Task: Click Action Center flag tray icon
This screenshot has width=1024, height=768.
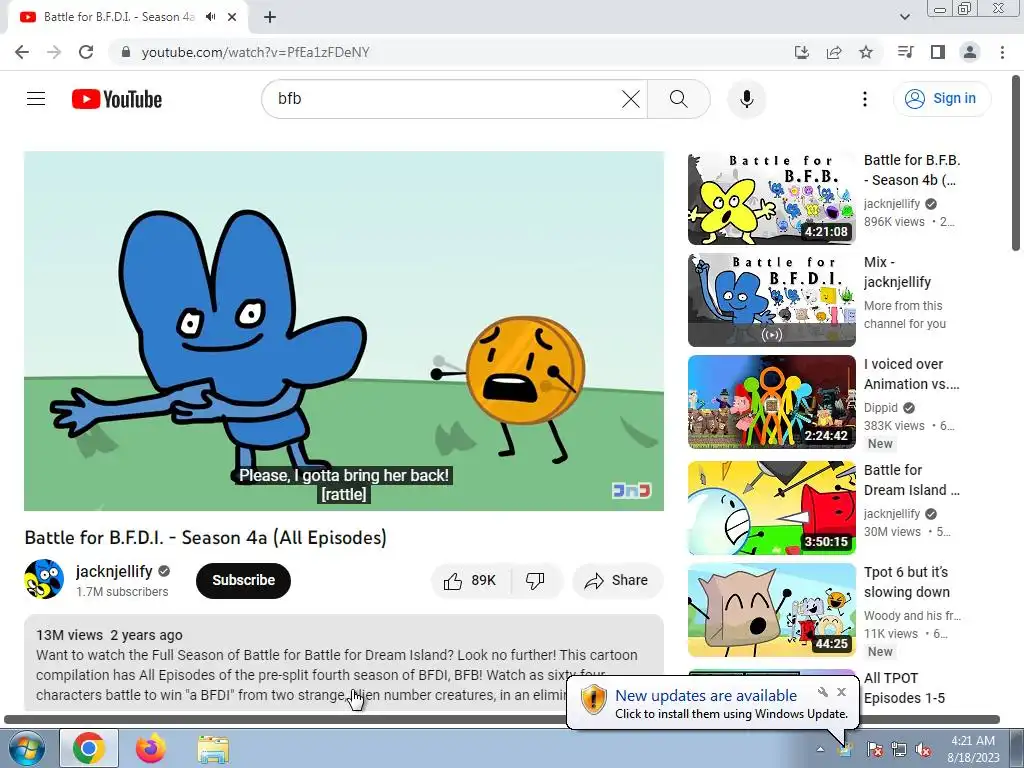Action: [x=874, y=749]
